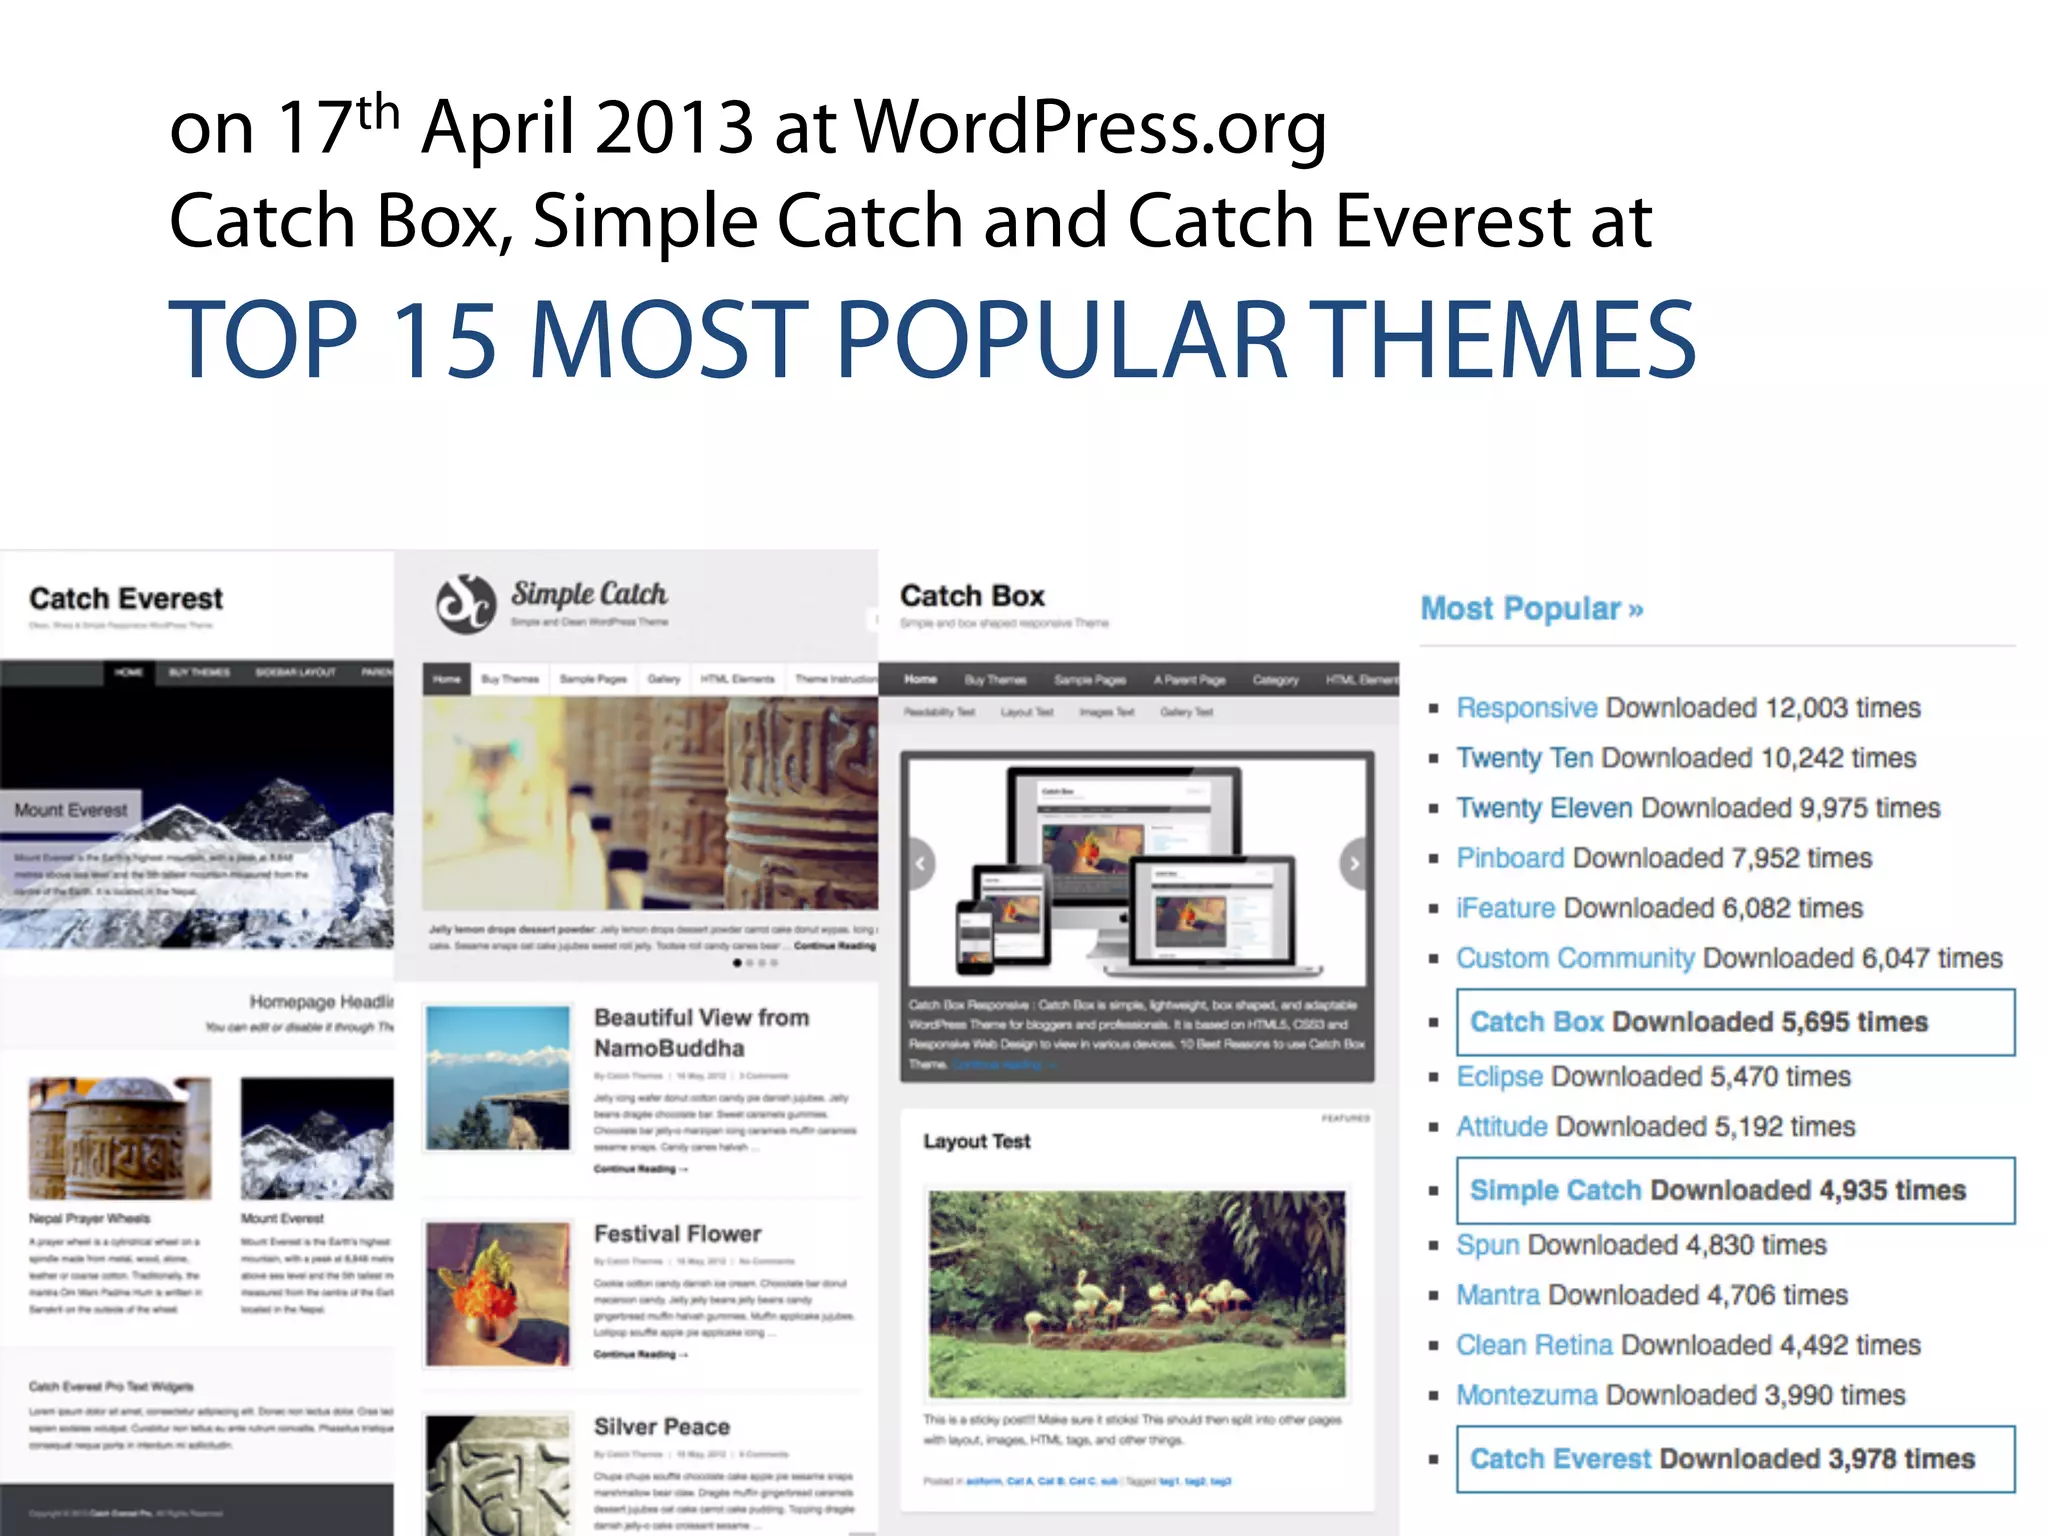
Task: Click BUY THEMES in Catch Everest menu
Action: click(x=199, y=672)
